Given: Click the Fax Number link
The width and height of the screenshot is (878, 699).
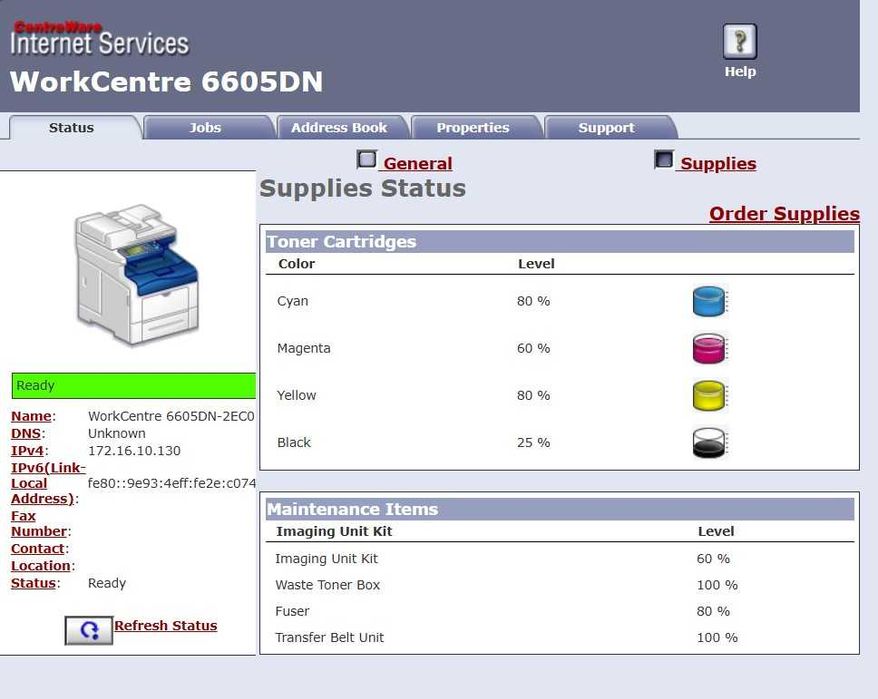Looking at the screenshot, I should pos(39,524).
